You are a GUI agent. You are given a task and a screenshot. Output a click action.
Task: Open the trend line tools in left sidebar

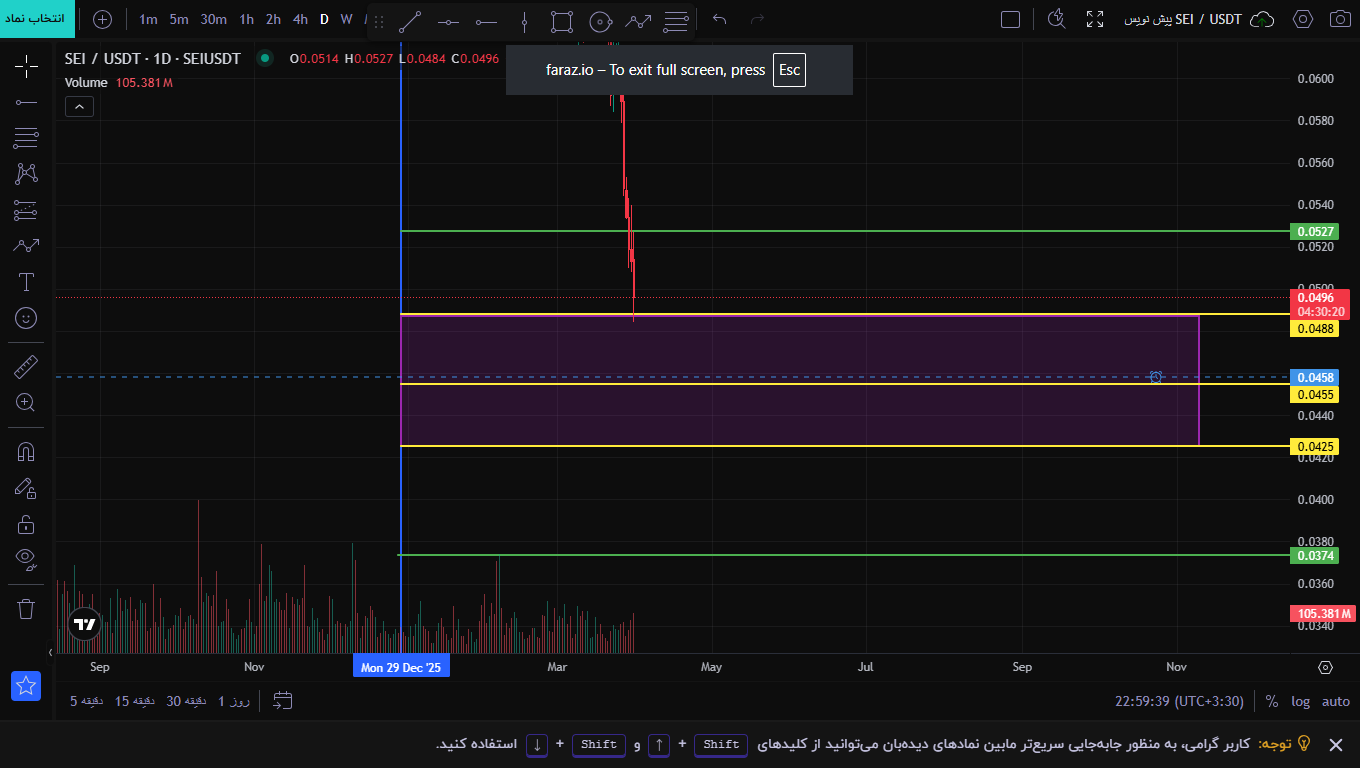[26, 101]
